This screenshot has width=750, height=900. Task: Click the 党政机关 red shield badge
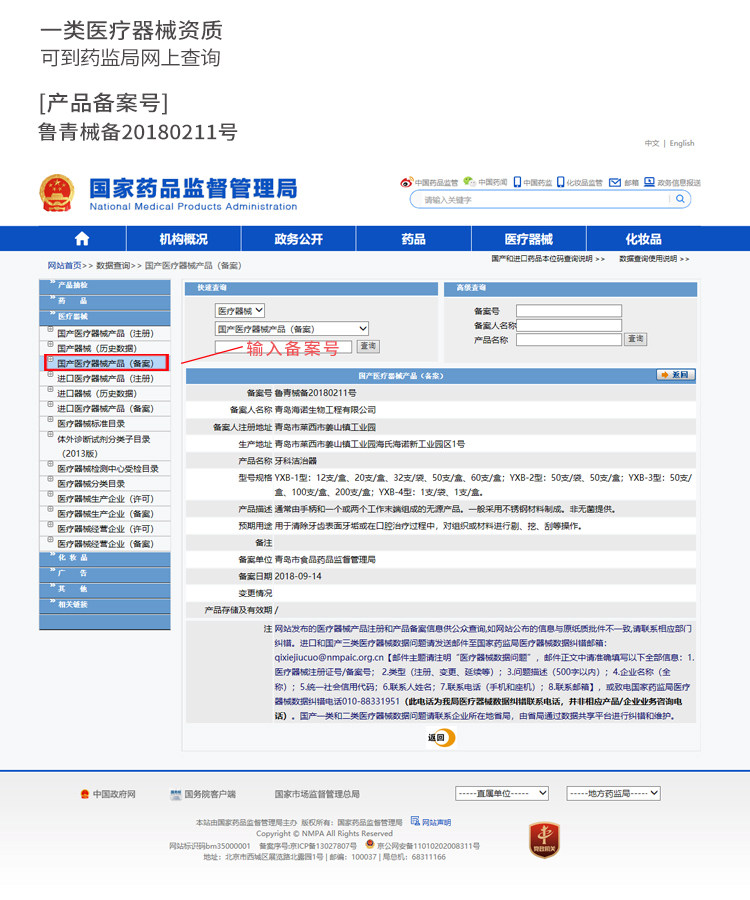click(545, 840)
